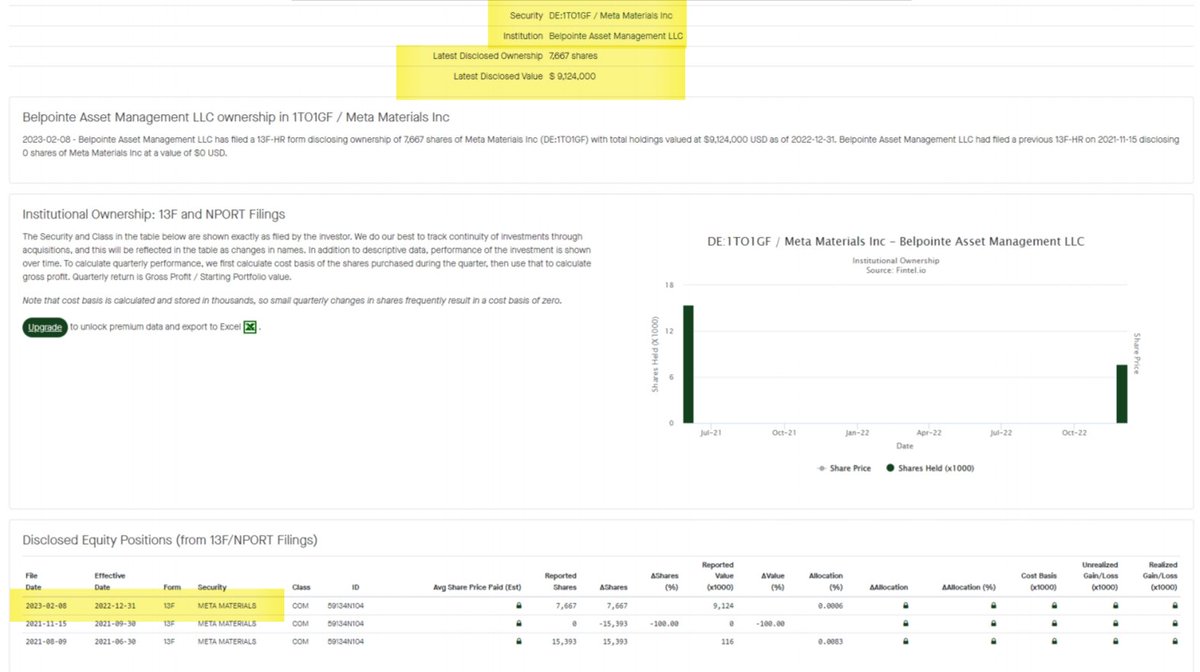
Task: Click file date cell '2021-11-15'
Action: click(x=44, y=624)
